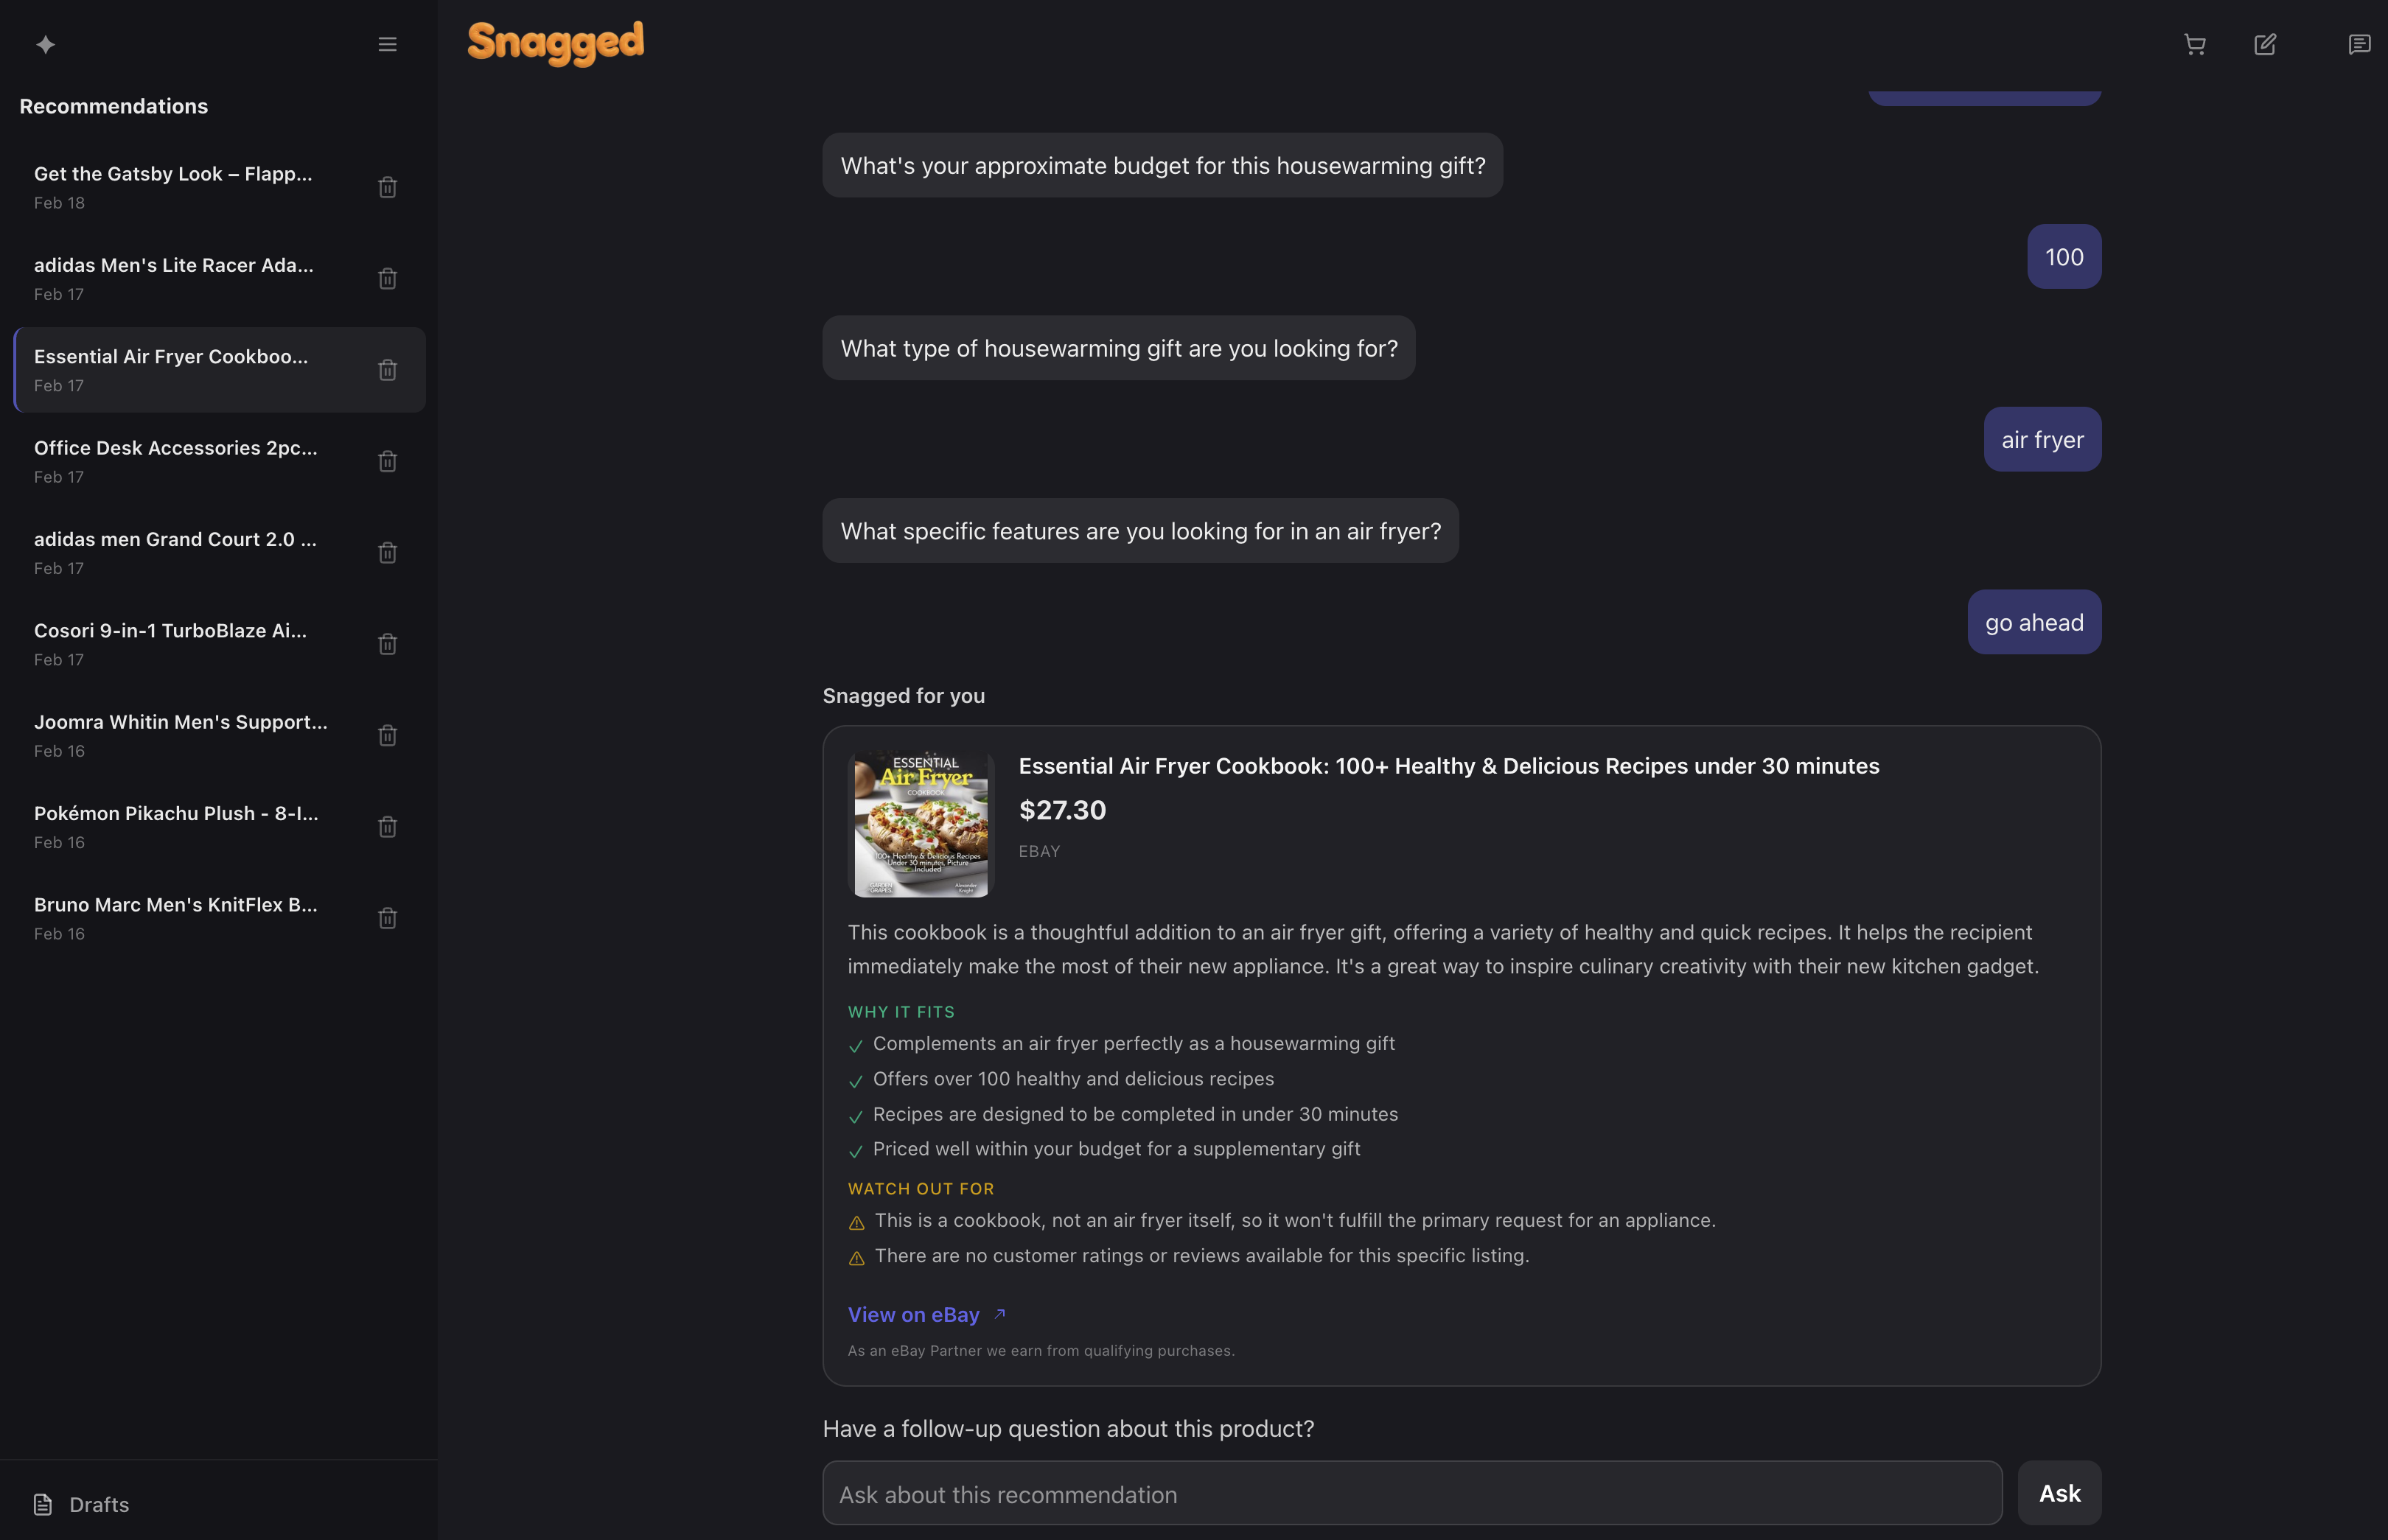Delete the adidas Lite Racer recommendation
Image resolution: width=2388 pixels, height=1540 pixels.
point(387,279)
